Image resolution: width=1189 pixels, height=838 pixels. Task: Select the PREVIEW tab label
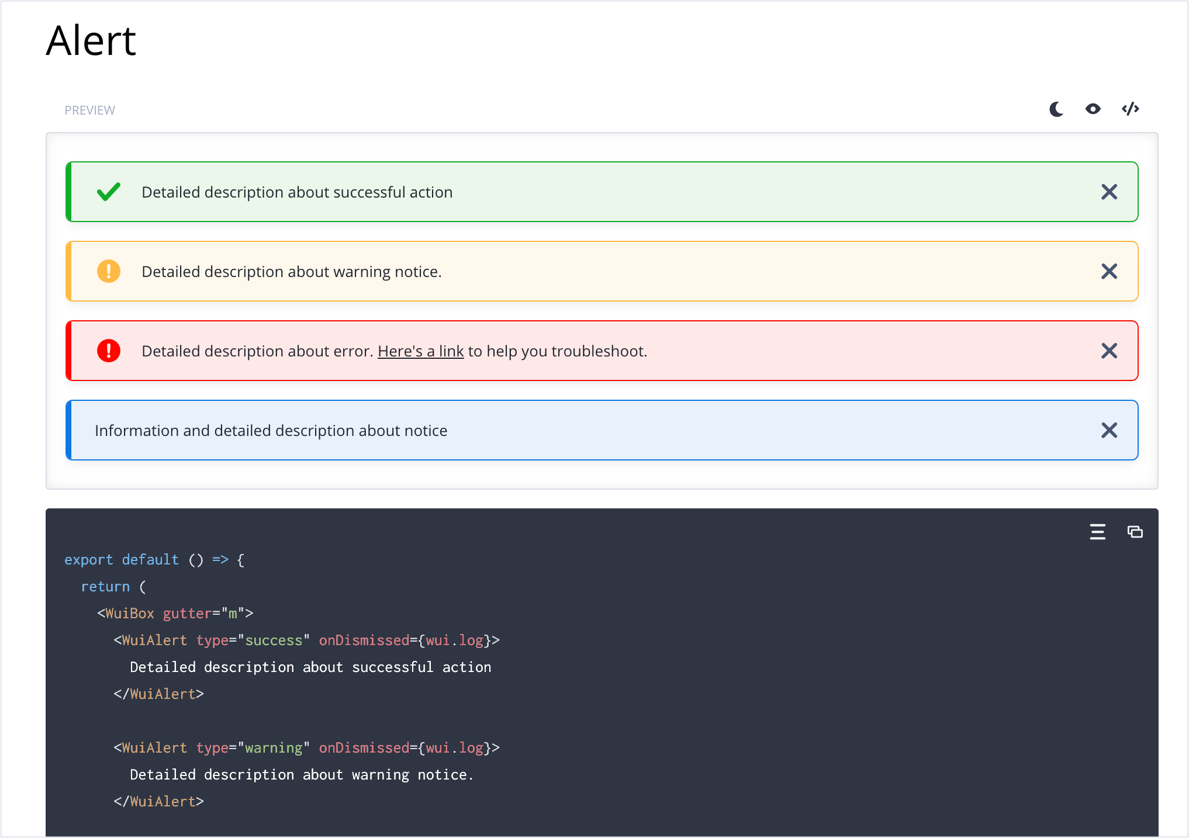[x=89, y=110]
